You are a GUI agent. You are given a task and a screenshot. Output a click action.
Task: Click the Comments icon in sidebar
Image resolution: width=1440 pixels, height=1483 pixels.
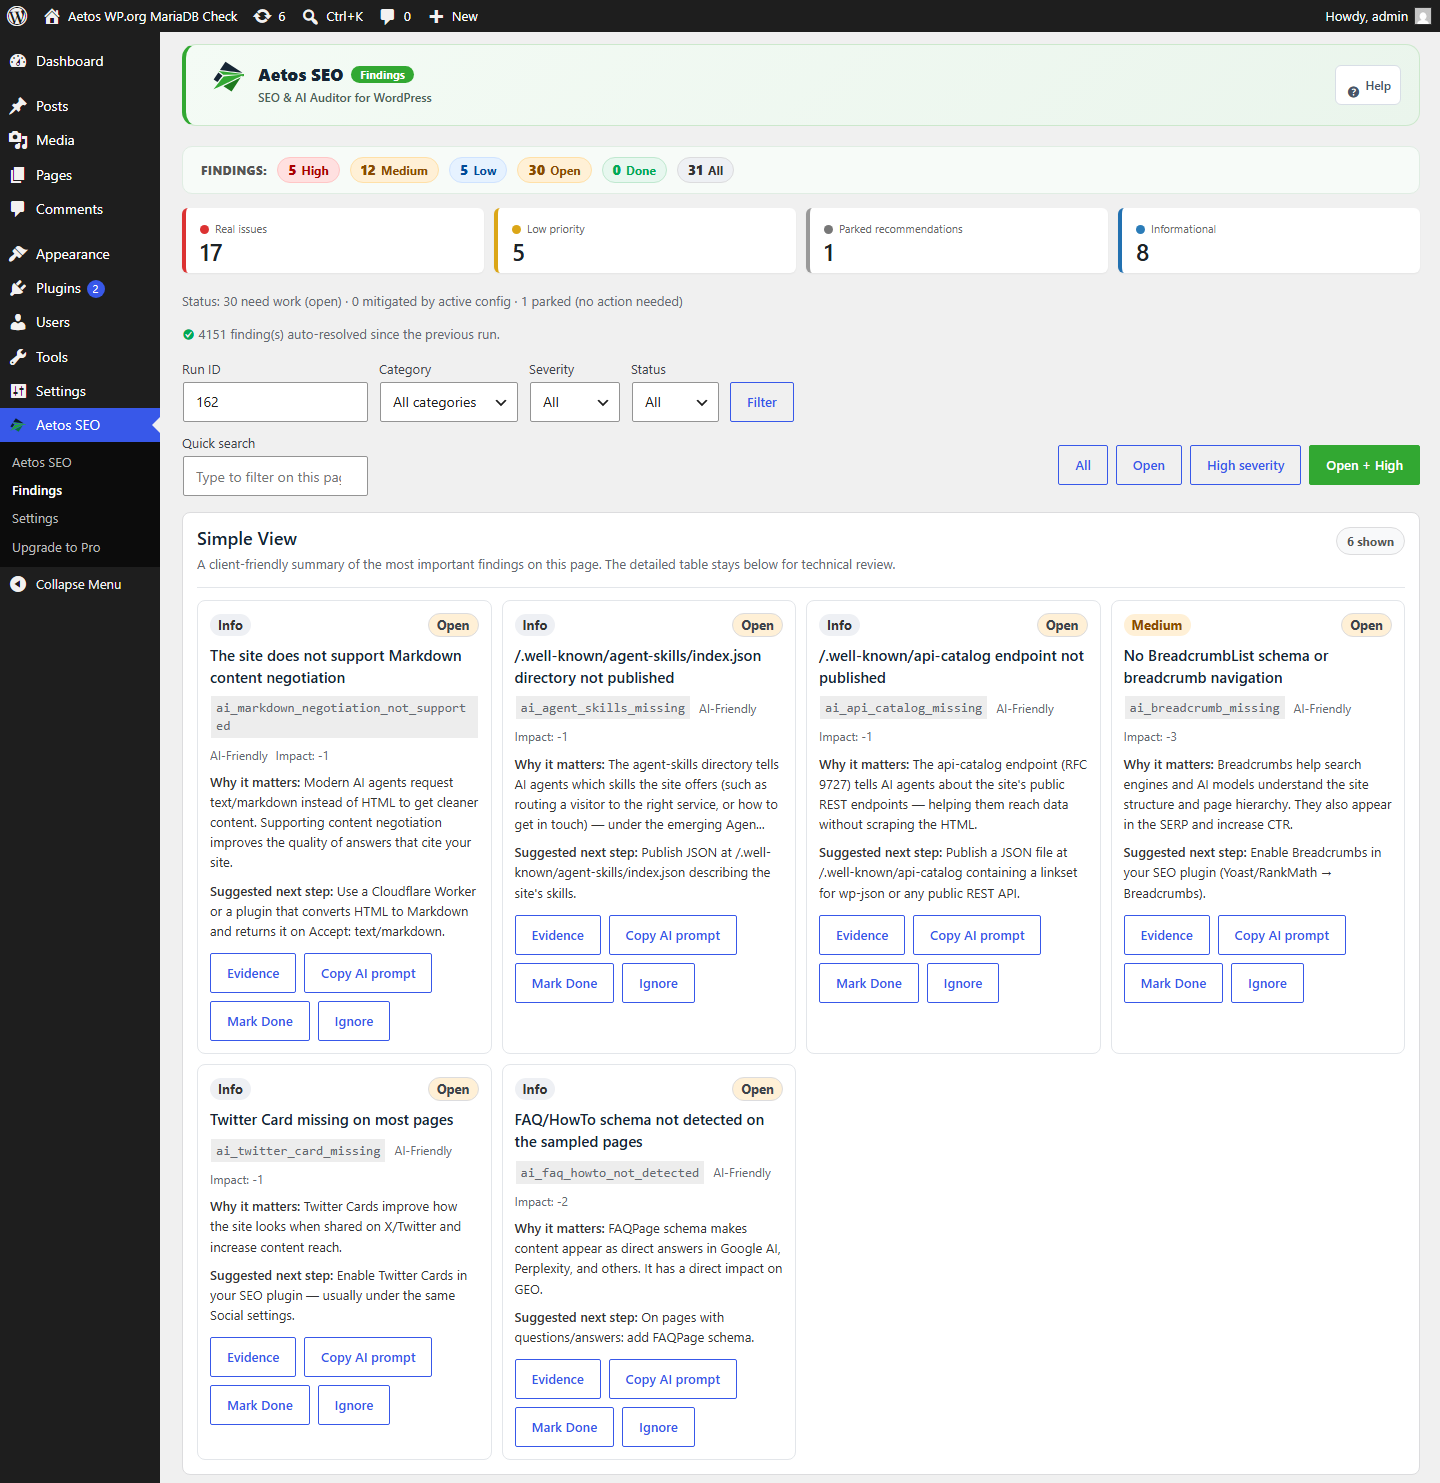pyautogui.click(x=18, y=209)
